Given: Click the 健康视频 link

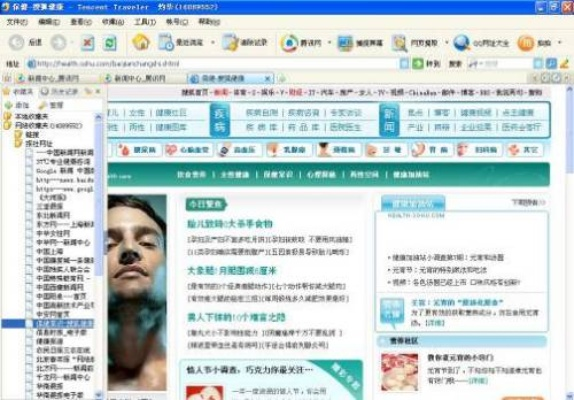Looking at the screenshot, I should pos(475,113).
